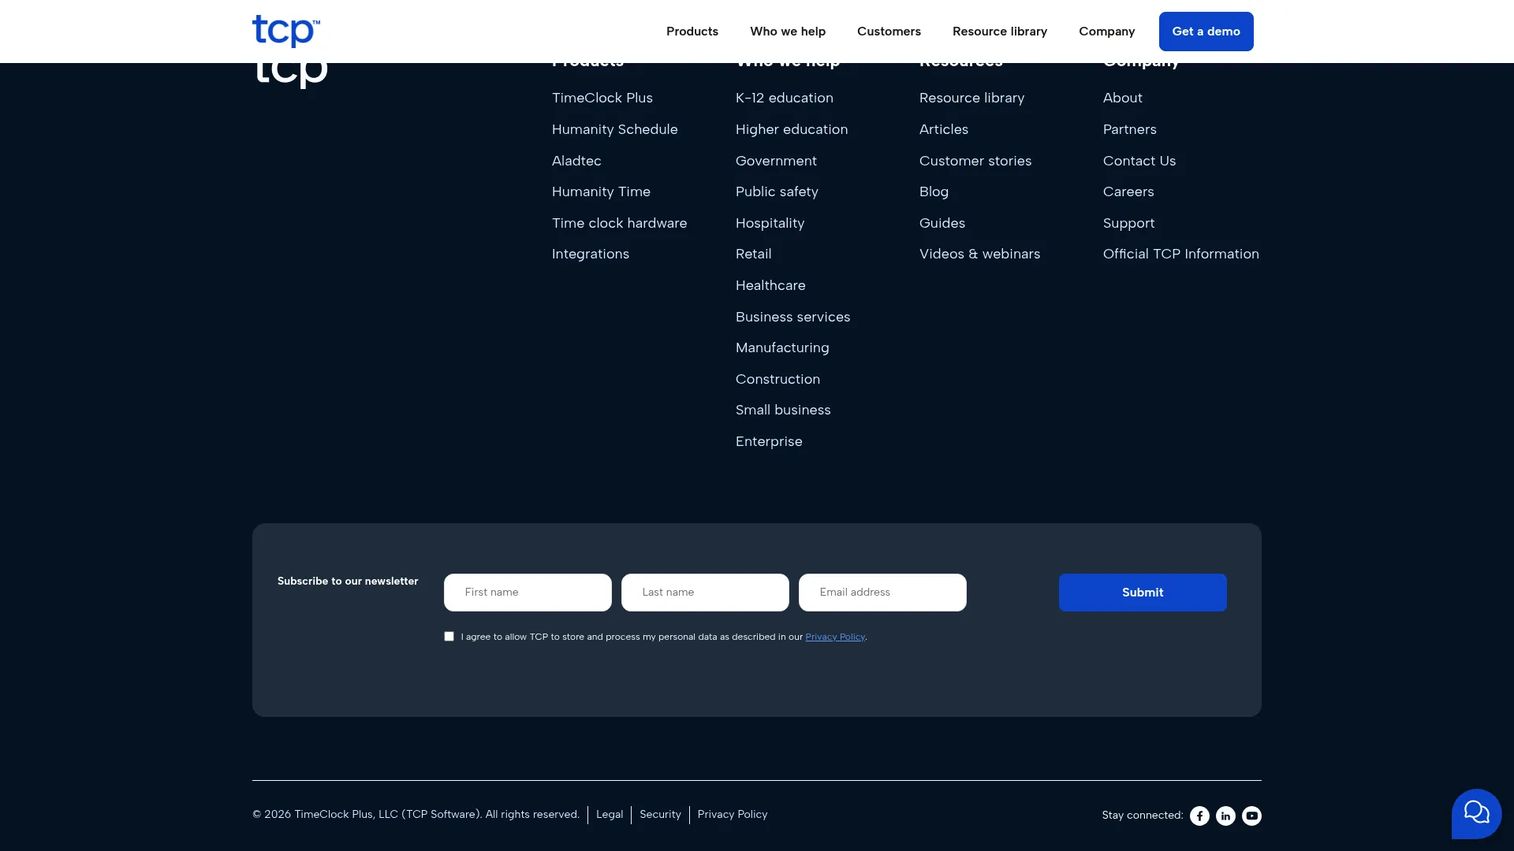
Task: Focus the Email address field
Action: point(883,592)
